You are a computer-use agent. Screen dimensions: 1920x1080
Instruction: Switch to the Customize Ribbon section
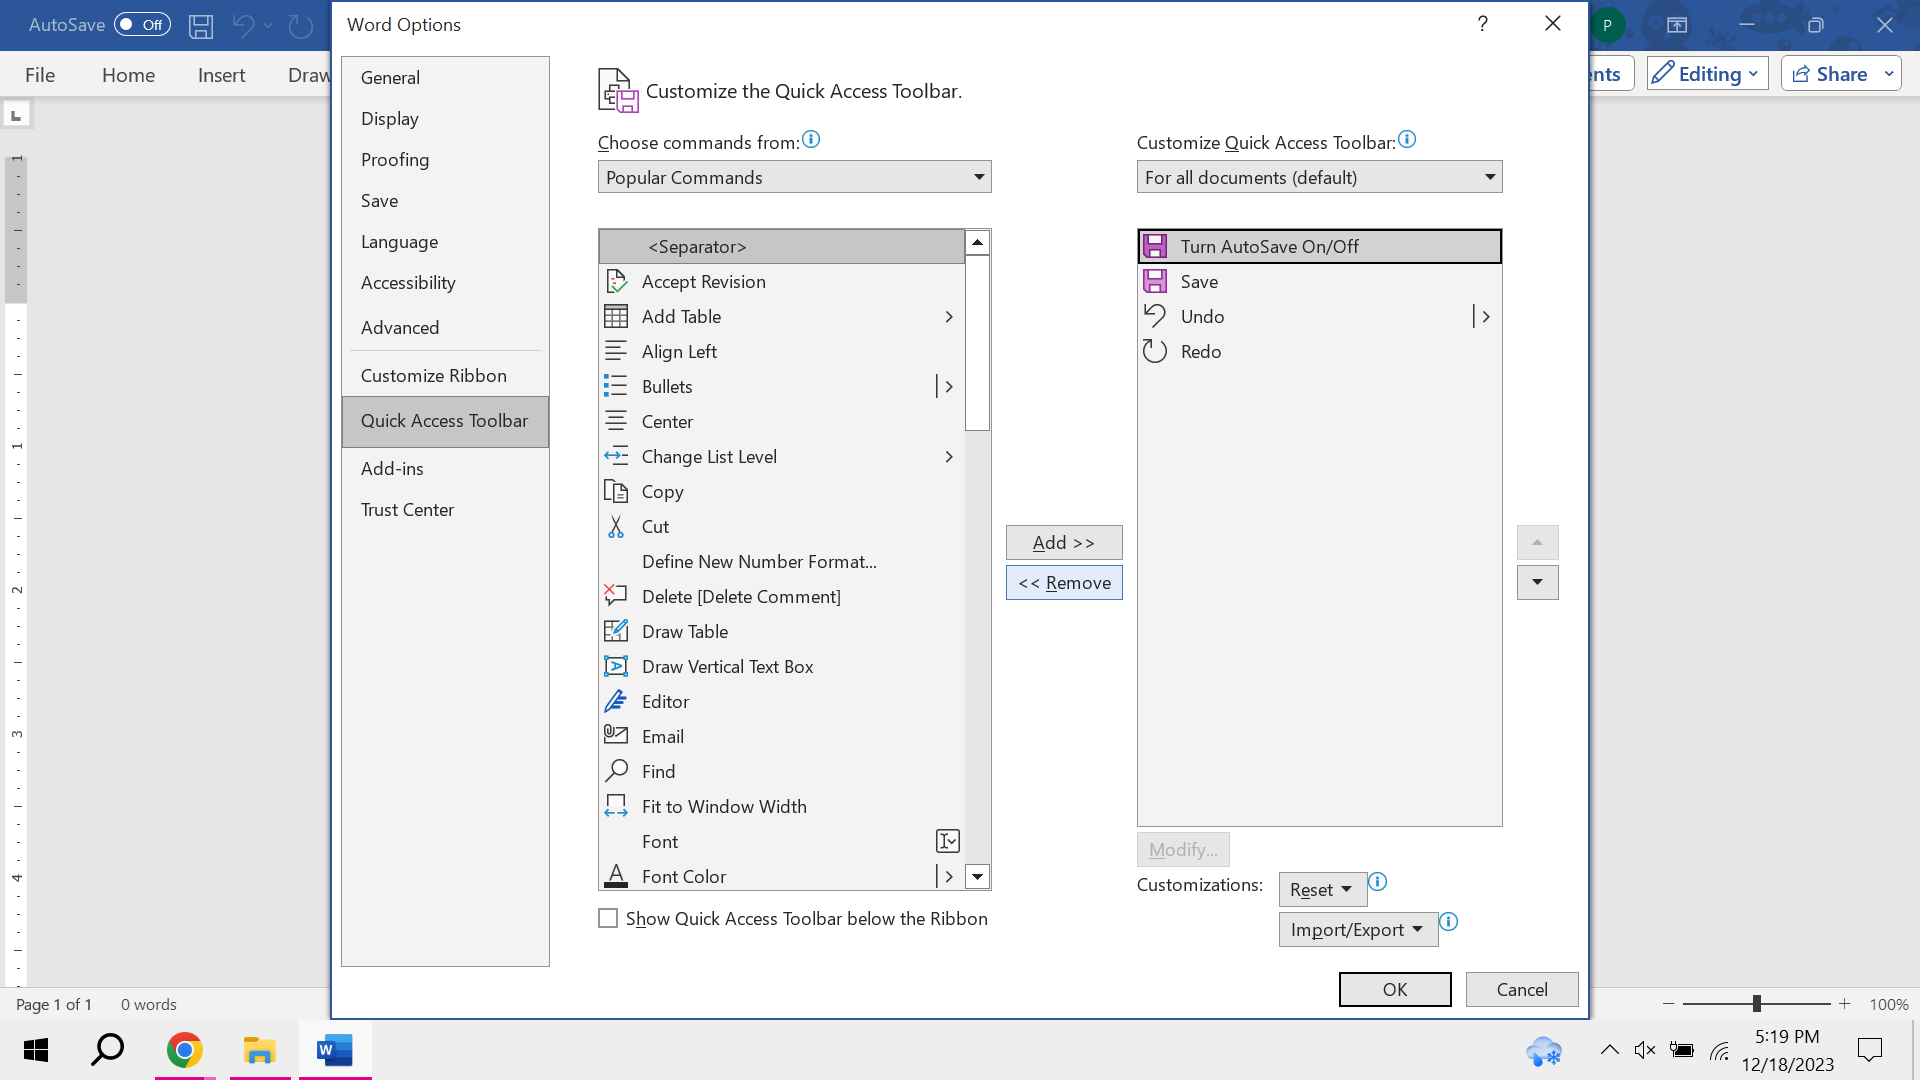pos(433,375)
